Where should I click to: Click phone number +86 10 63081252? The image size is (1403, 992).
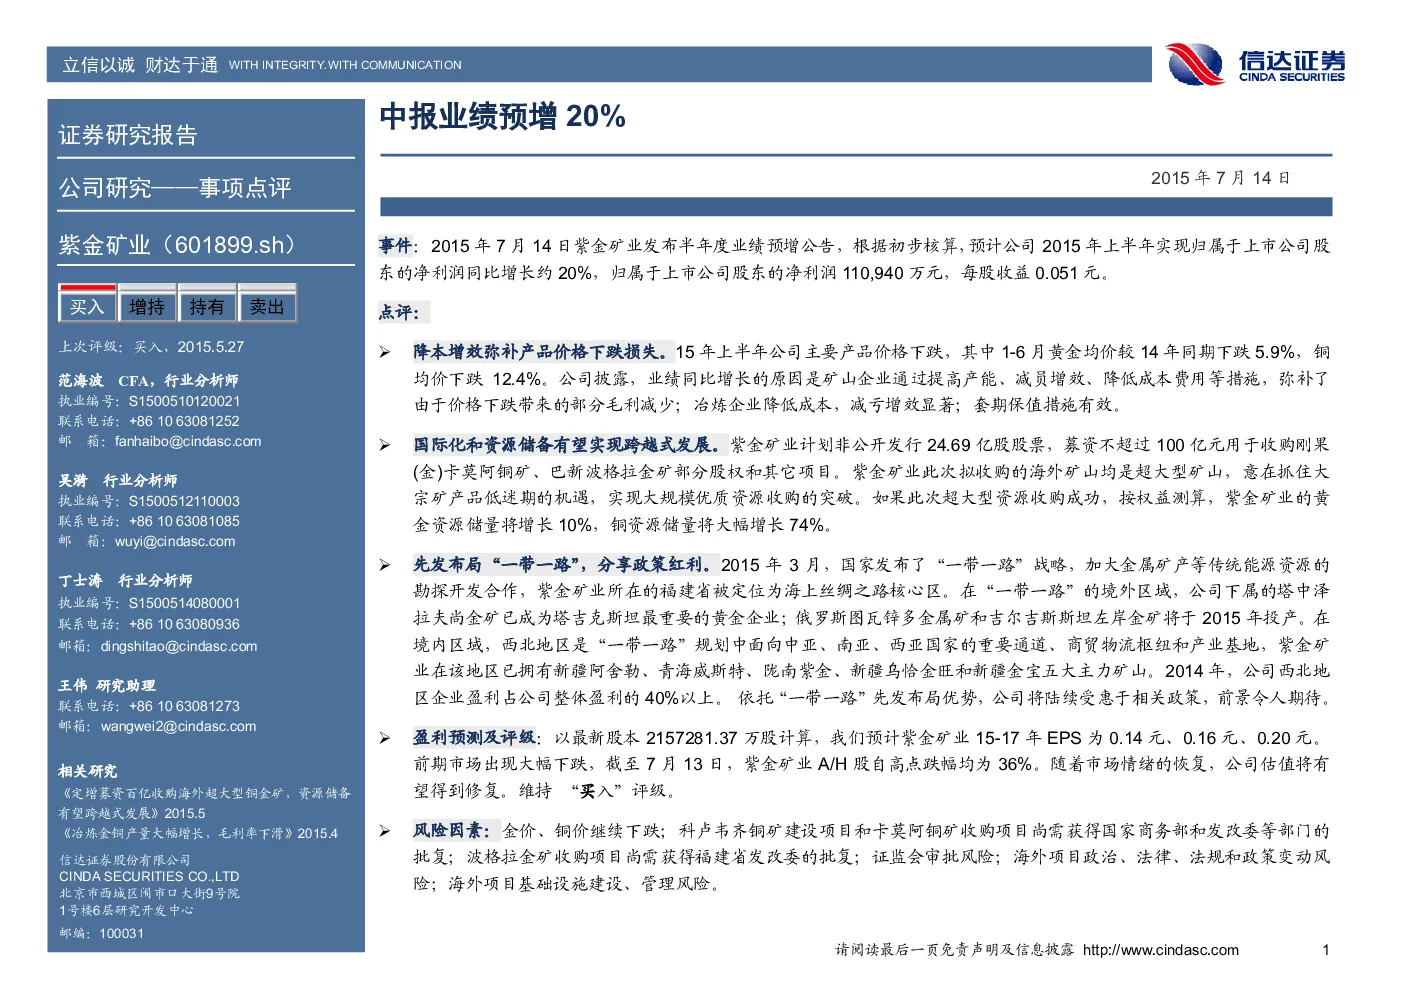click(x=184, y=421)
